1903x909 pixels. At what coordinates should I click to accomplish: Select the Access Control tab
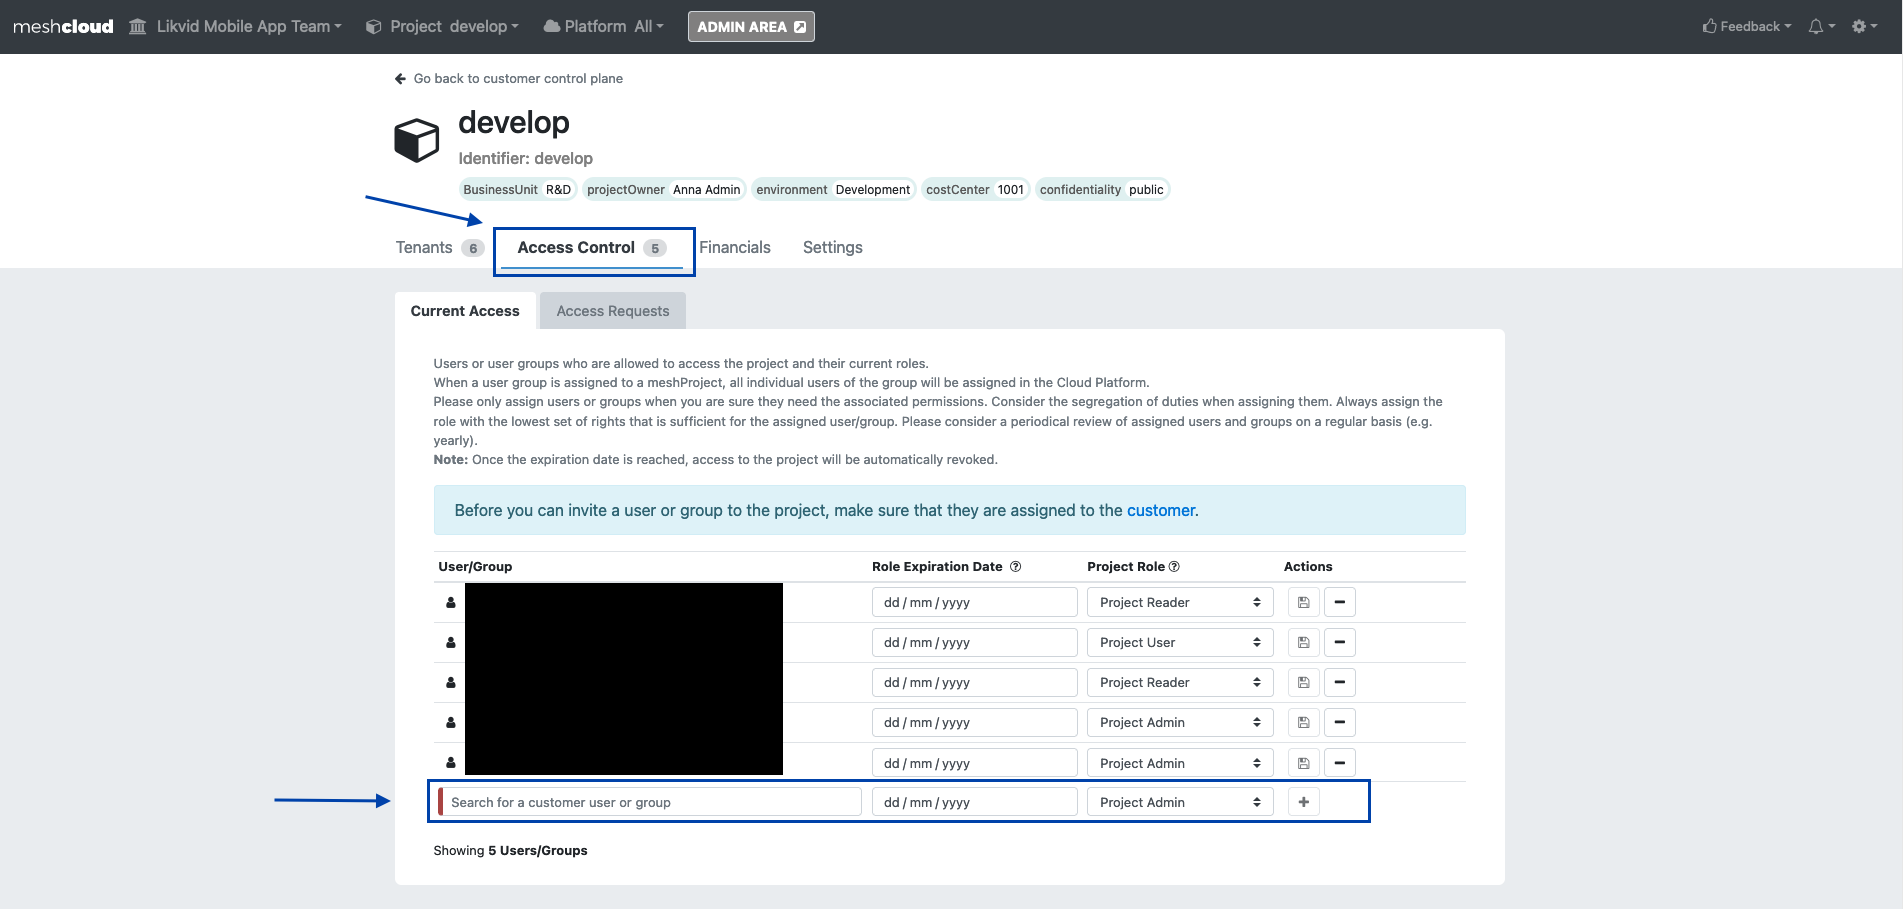(x=592, y=248)
